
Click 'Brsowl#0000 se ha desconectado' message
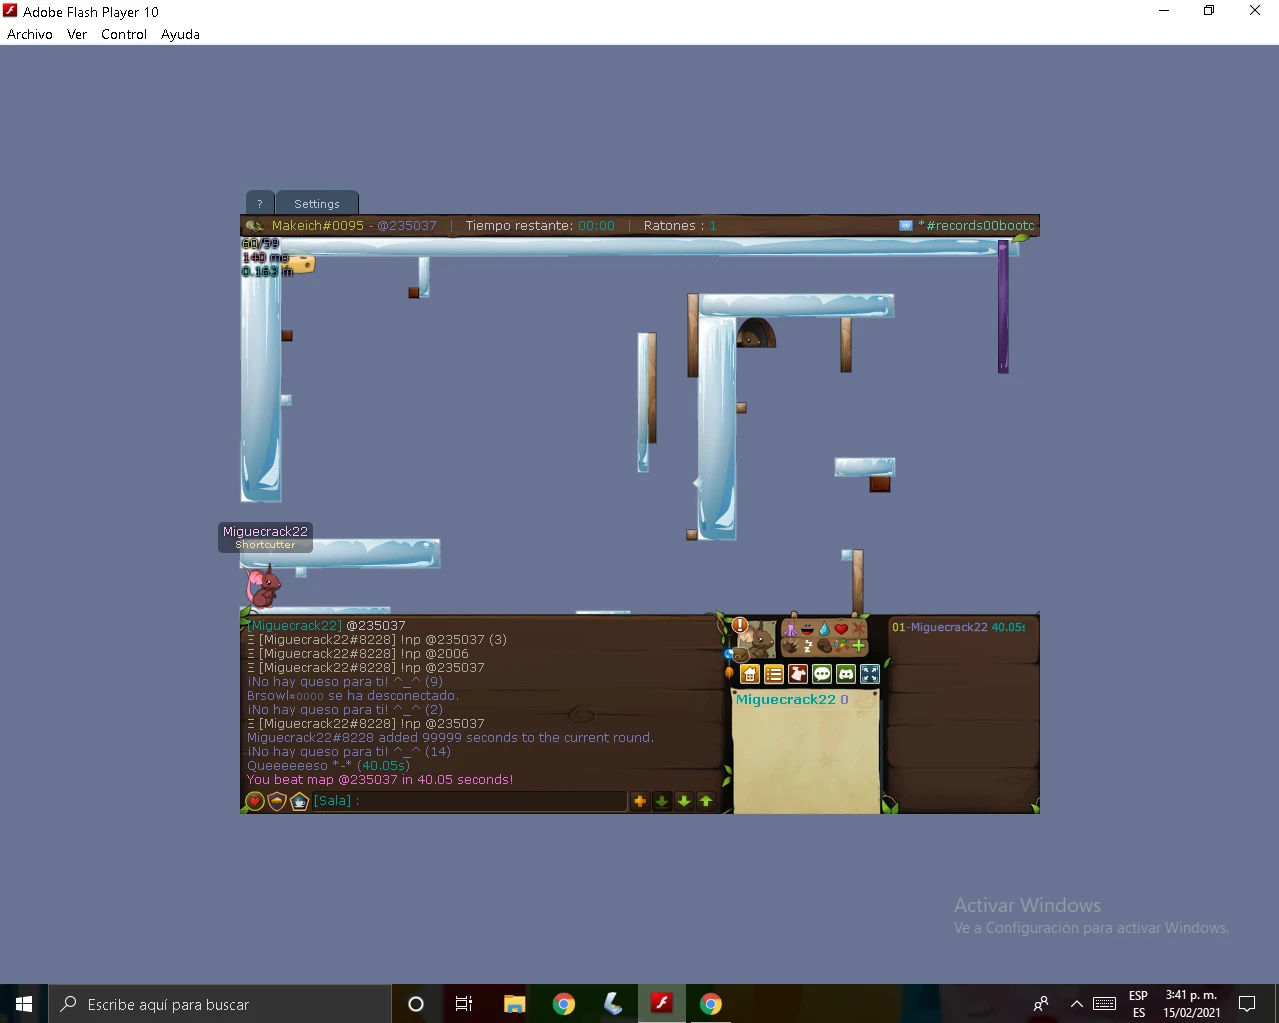[353, 696]
